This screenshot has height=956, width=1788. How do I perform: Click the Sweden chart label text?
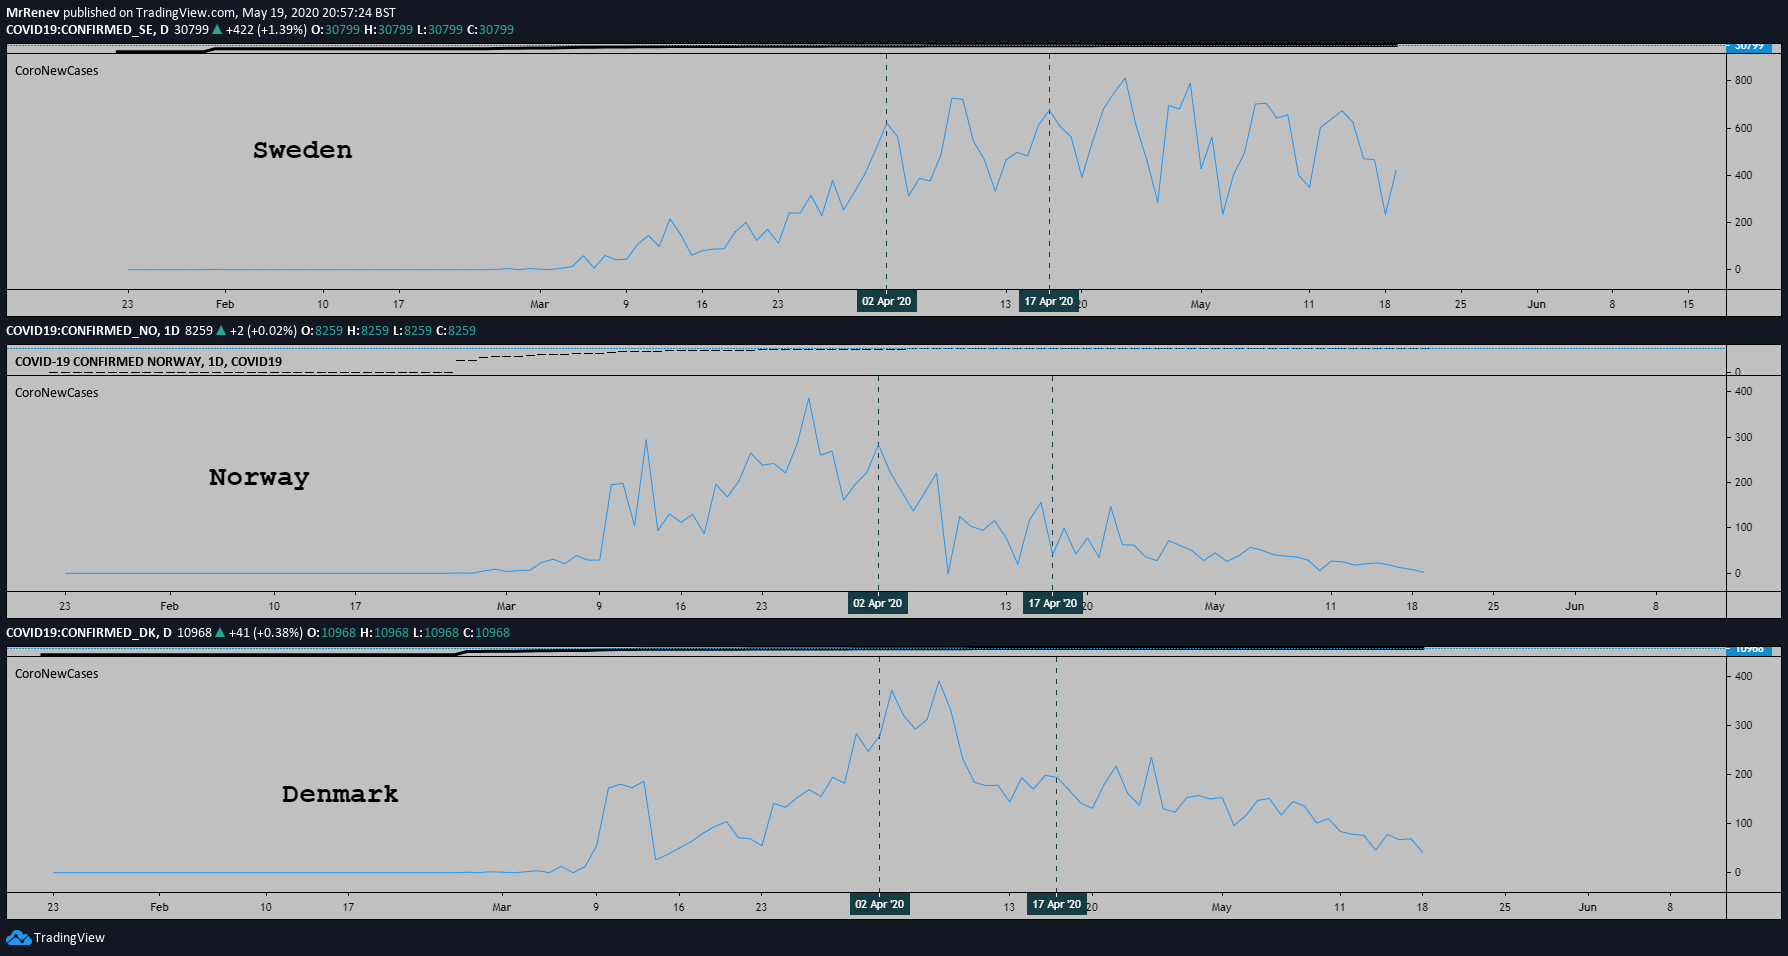click(x=302, y=150)
